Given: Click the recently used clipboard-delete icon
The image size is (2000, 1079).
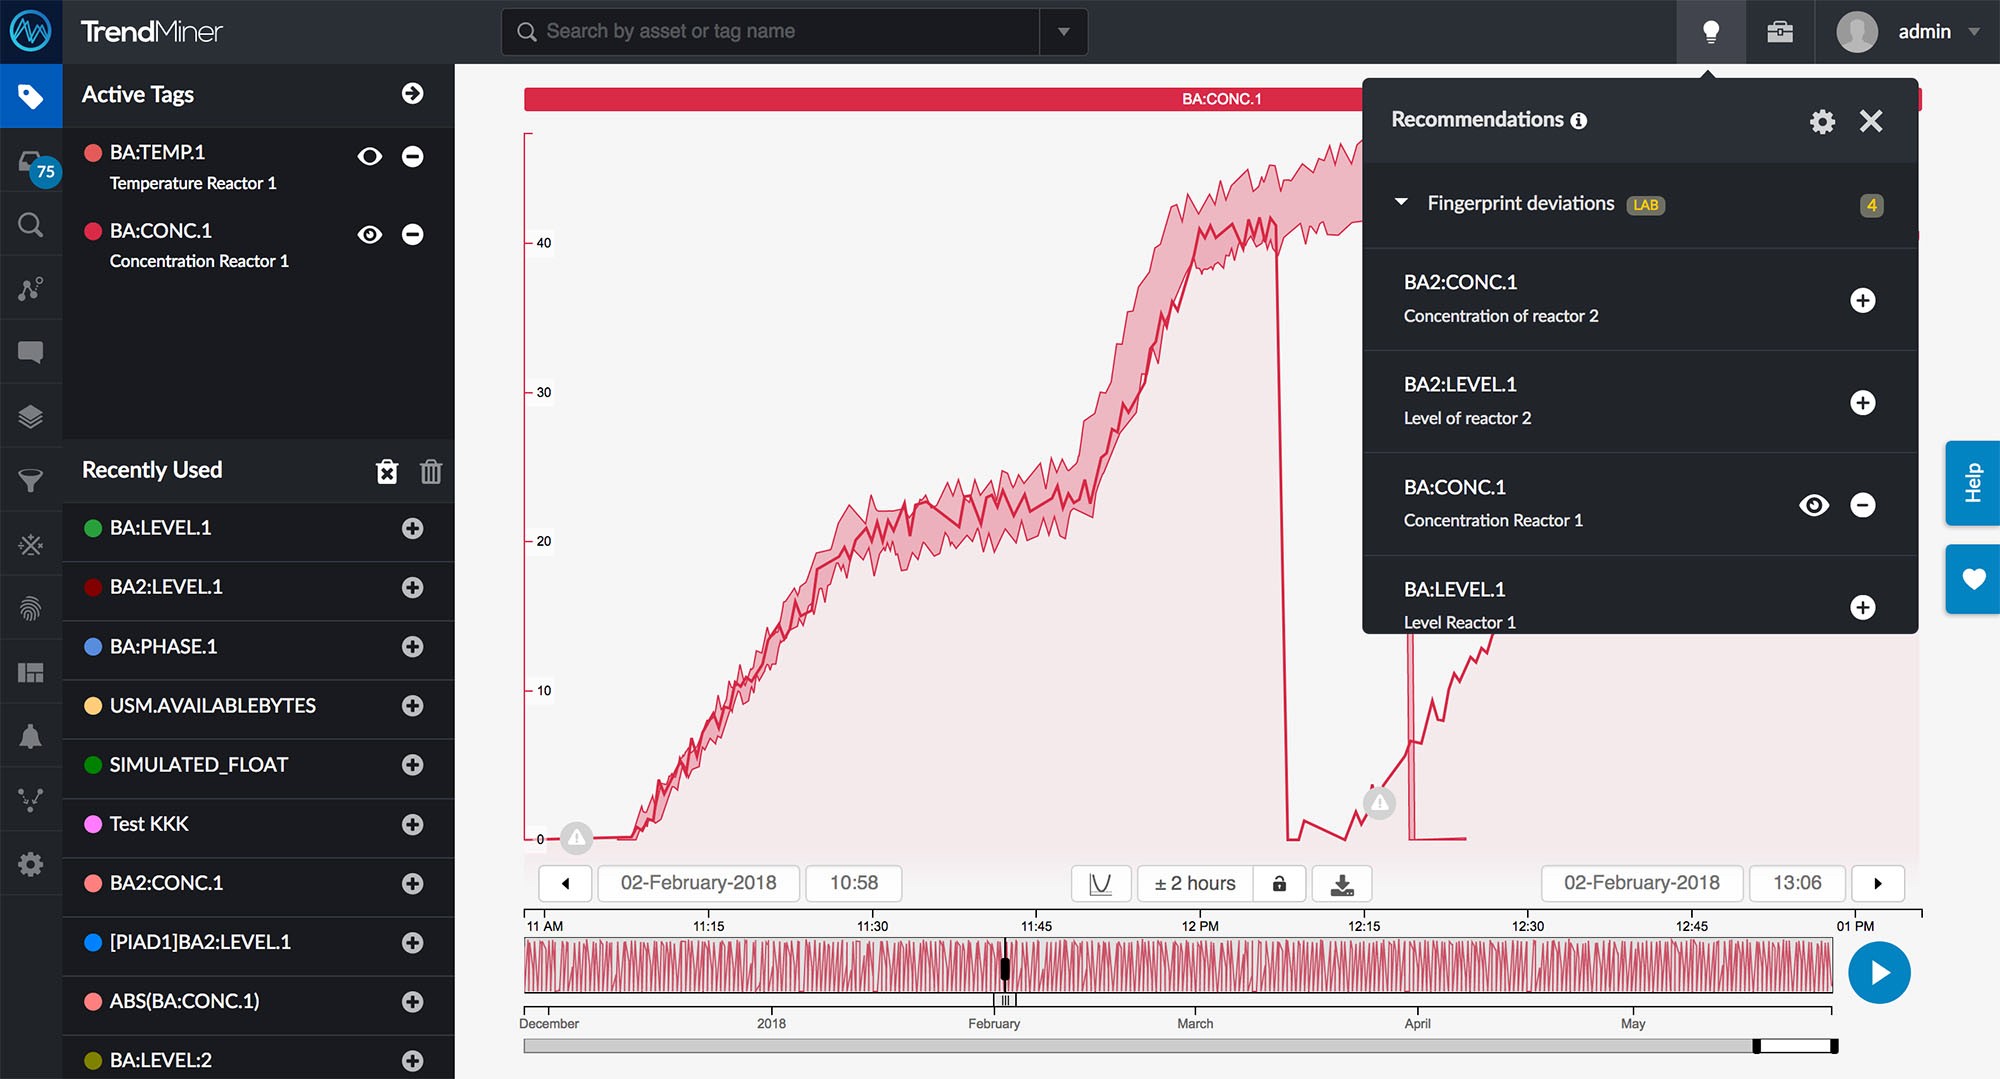Looking at the screenshot, I should click(387, 471).
